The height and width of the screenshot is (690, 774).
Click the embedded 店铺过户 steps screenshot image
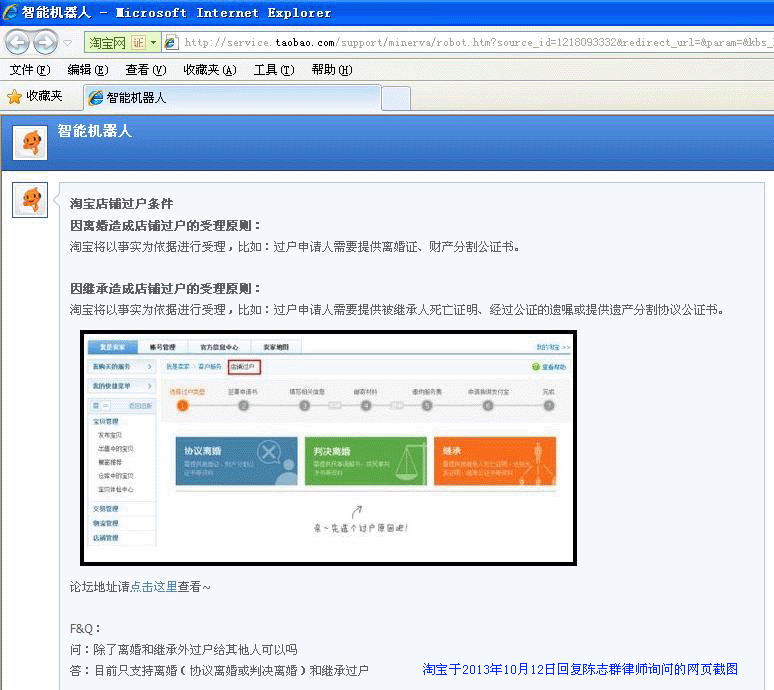[x=328, y=448]
